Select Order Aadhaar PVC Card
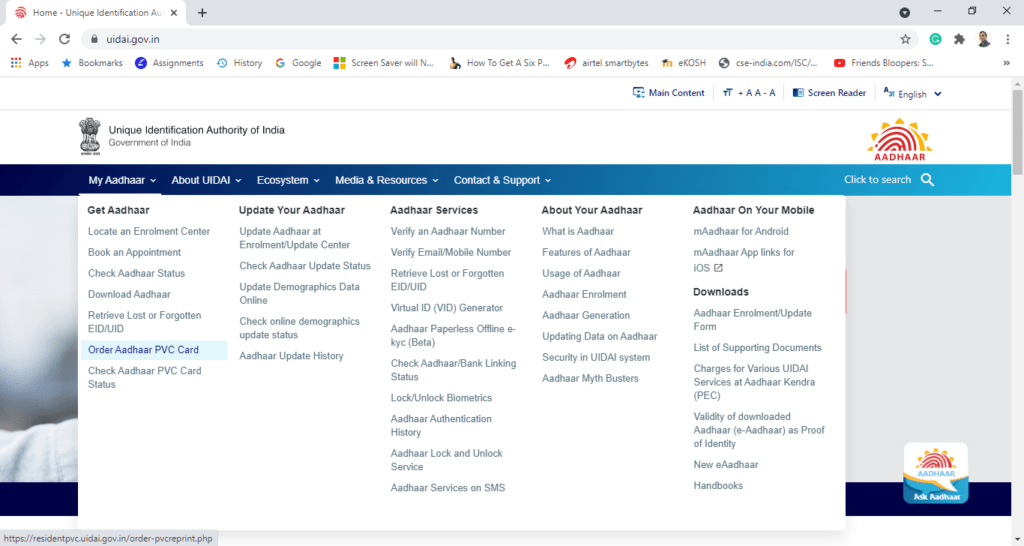Screen dimensions: 1024x546 point(143,350)
